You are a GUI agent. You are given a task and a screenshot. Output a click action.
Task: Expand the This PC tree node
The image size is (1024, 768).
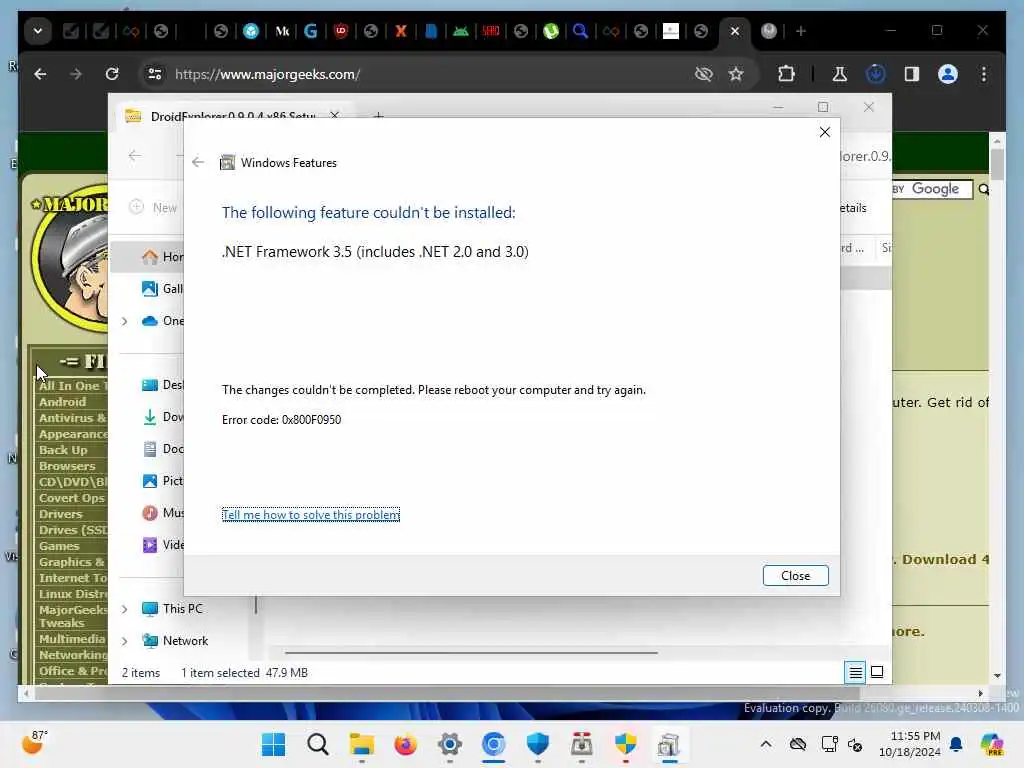coord(124,609)
